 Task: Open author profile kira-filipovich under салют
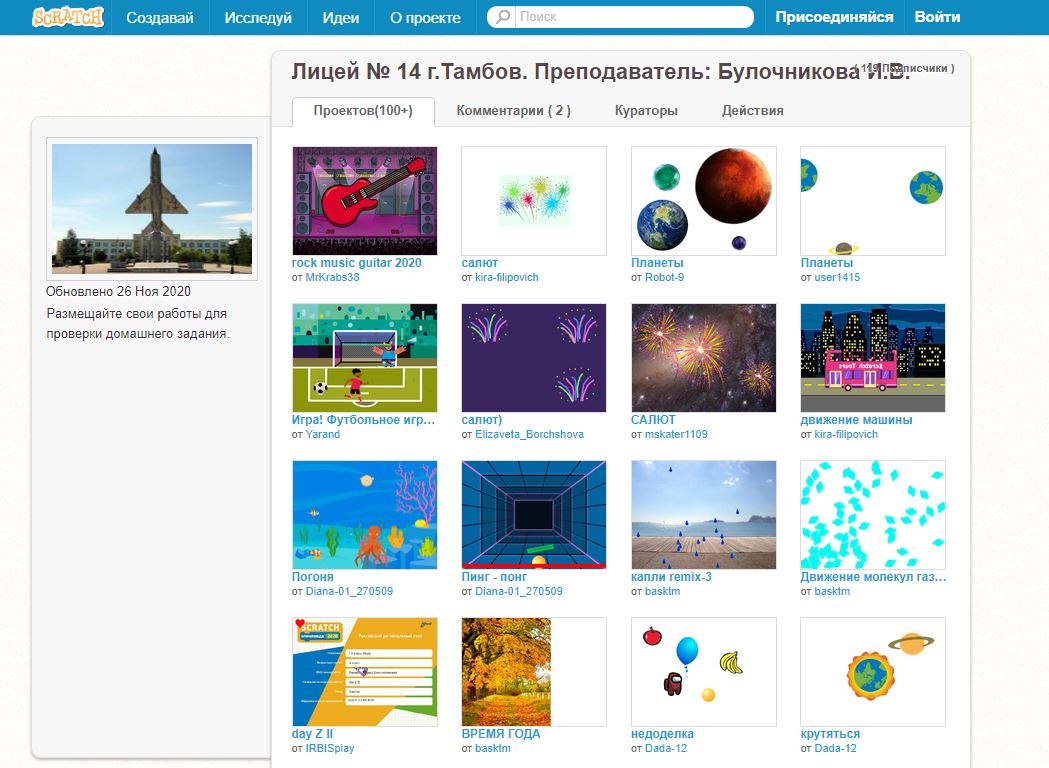506,277
